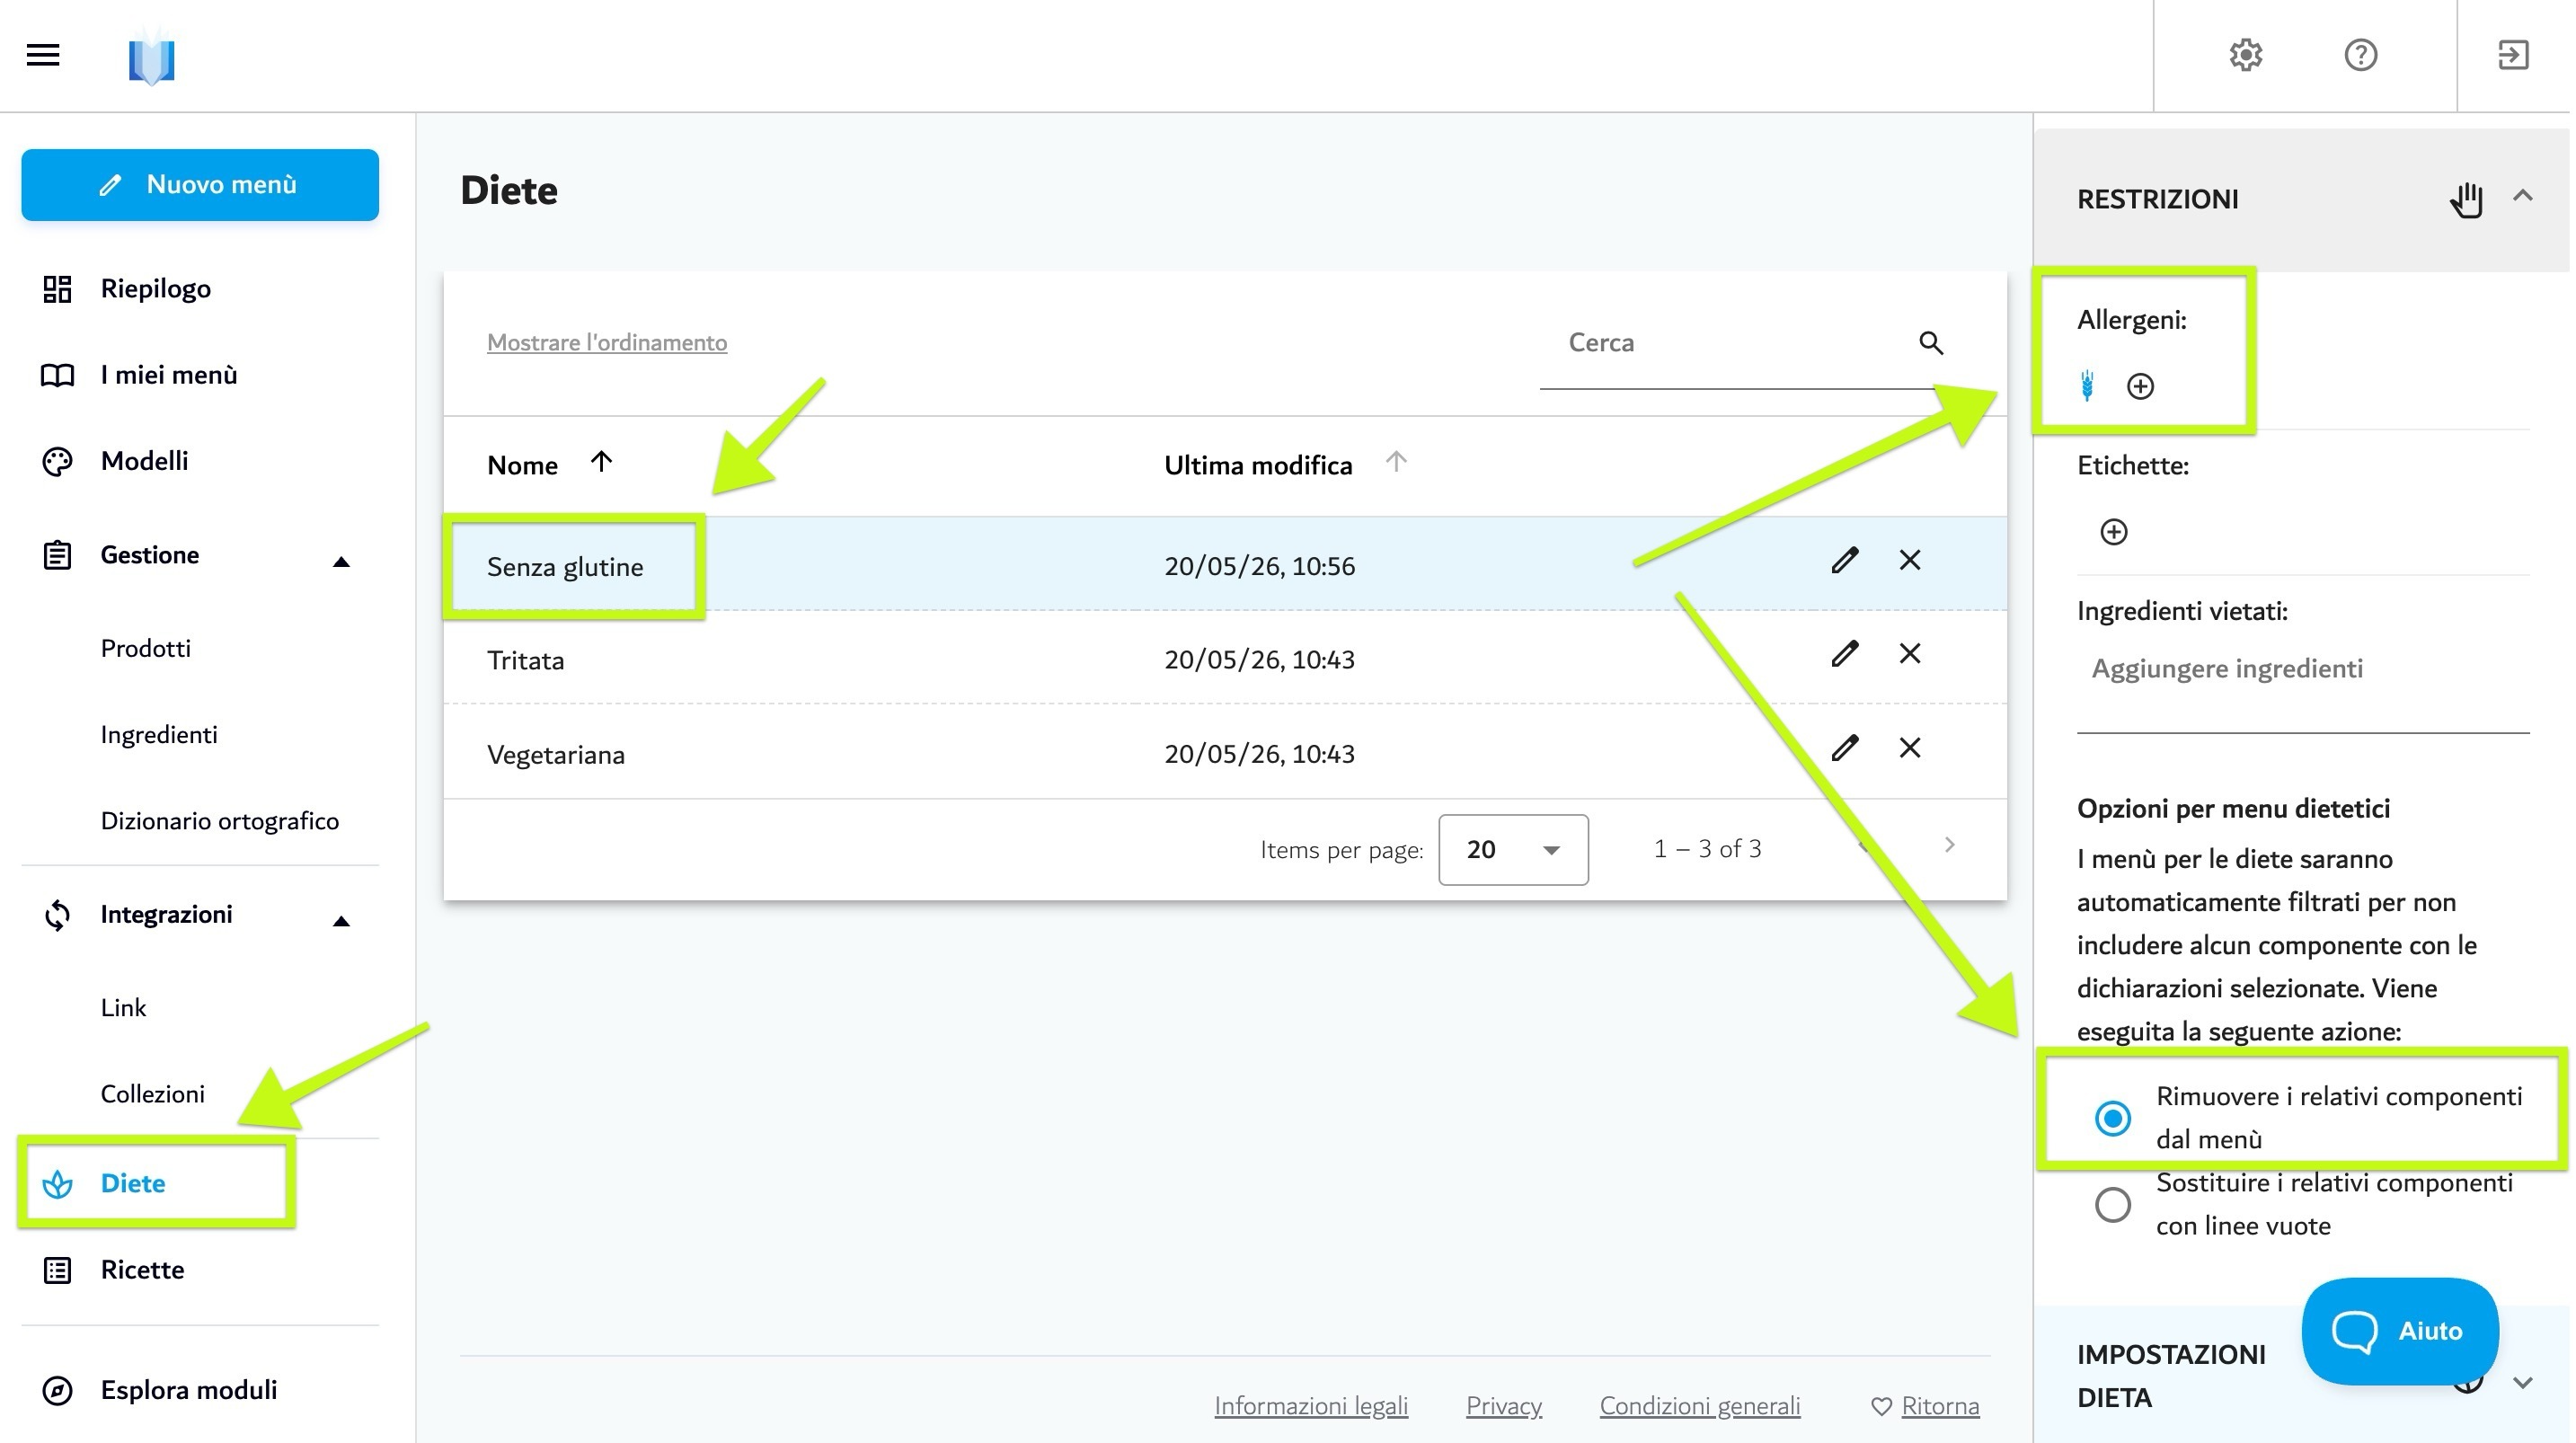Screen dimensions: 2576x1443
Task: Collapse the Gestione group
Action: click(x=341, y=562)
